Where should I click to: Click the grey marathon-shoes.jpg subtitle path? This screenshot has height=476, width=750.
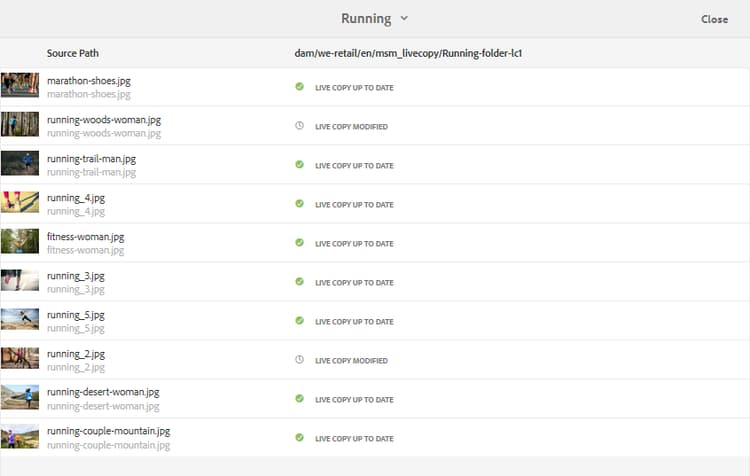(x=88, y=94)
